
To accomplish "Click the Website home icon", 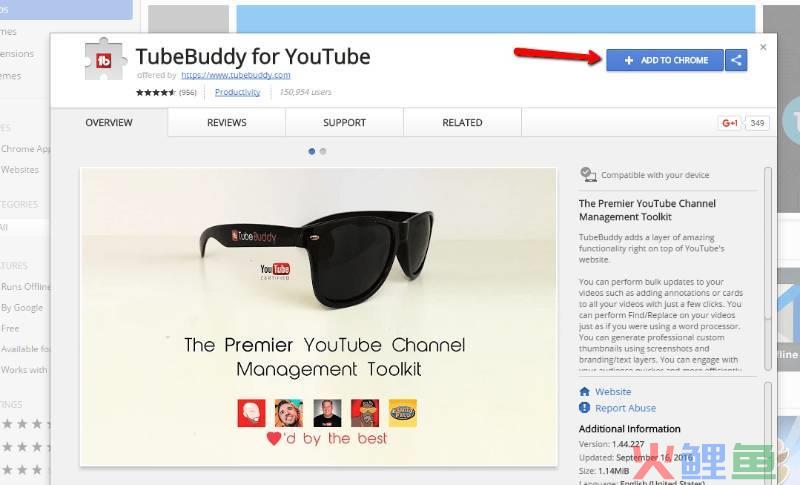I will (585, 392).
